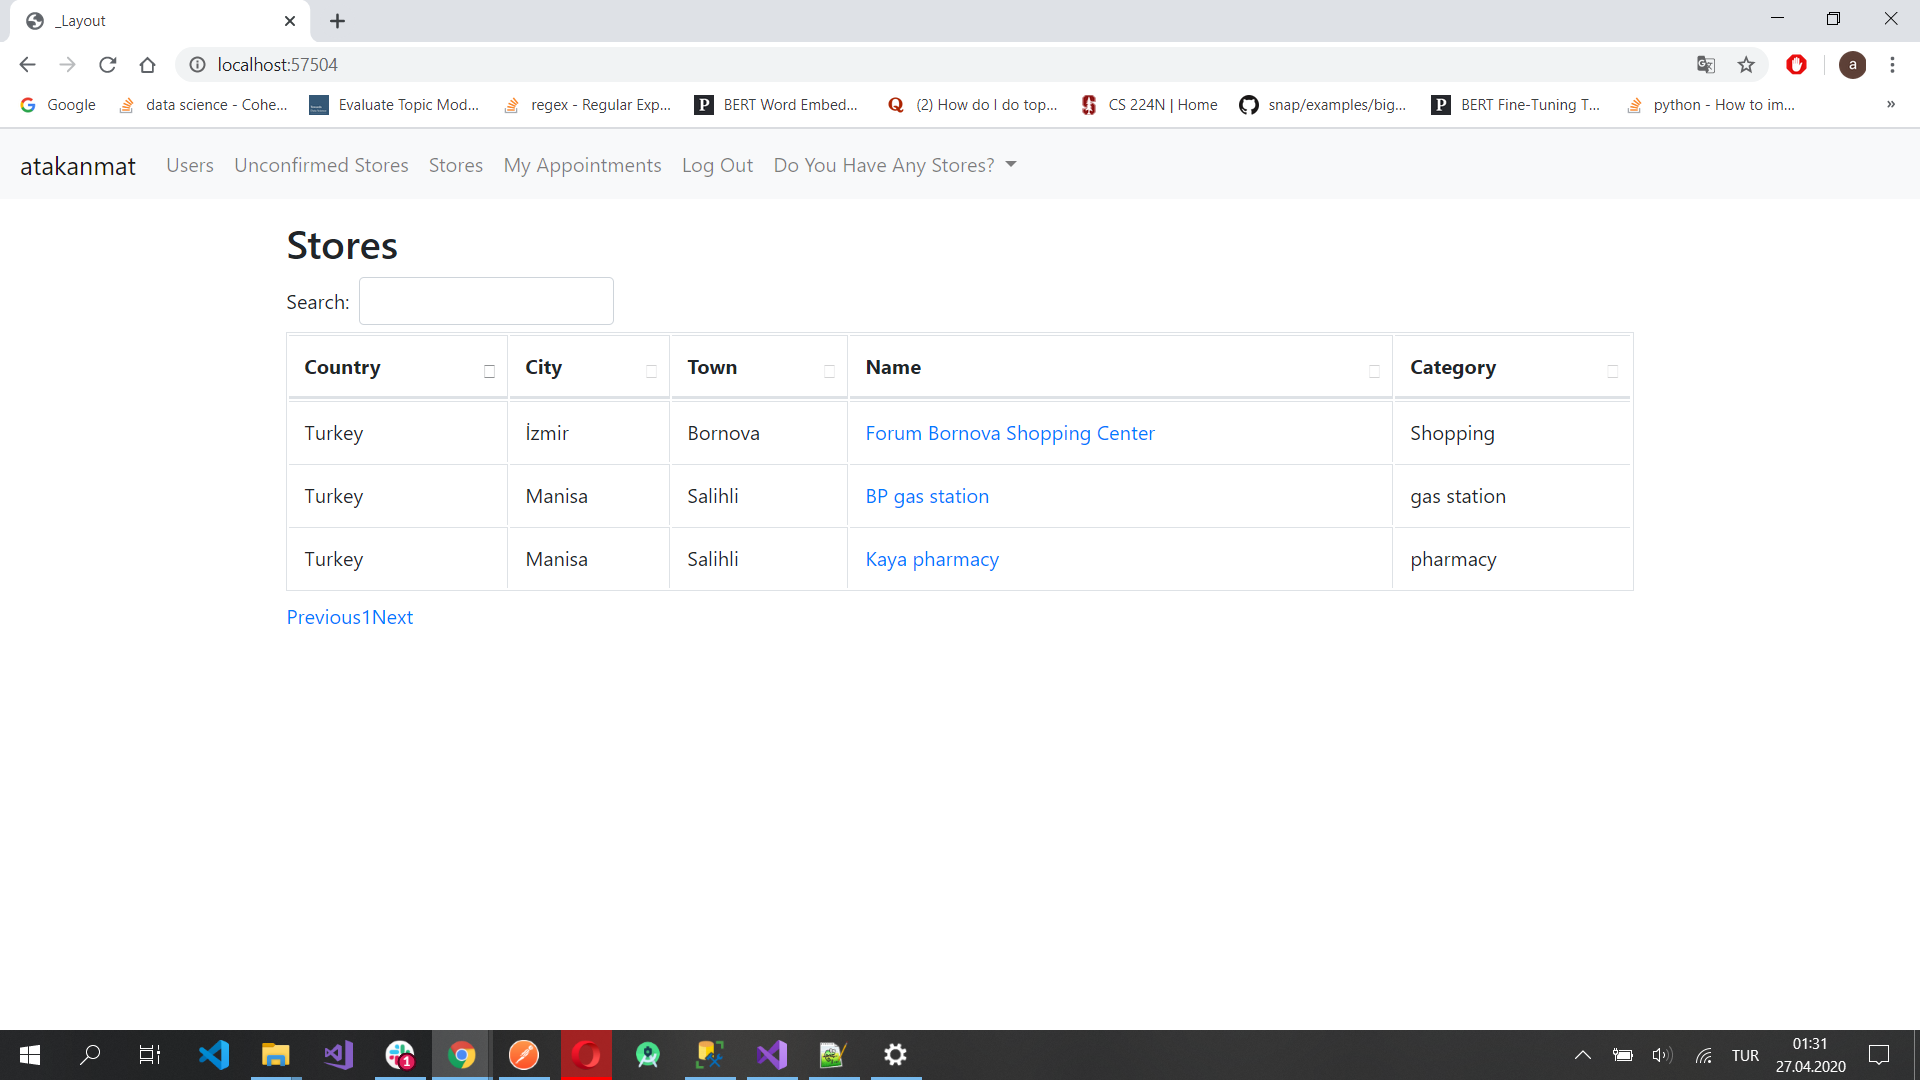The width and height of the screenshot is (1924, 1080).
Task: Go to My Appointments page
Action: click(x=583, y=165)
